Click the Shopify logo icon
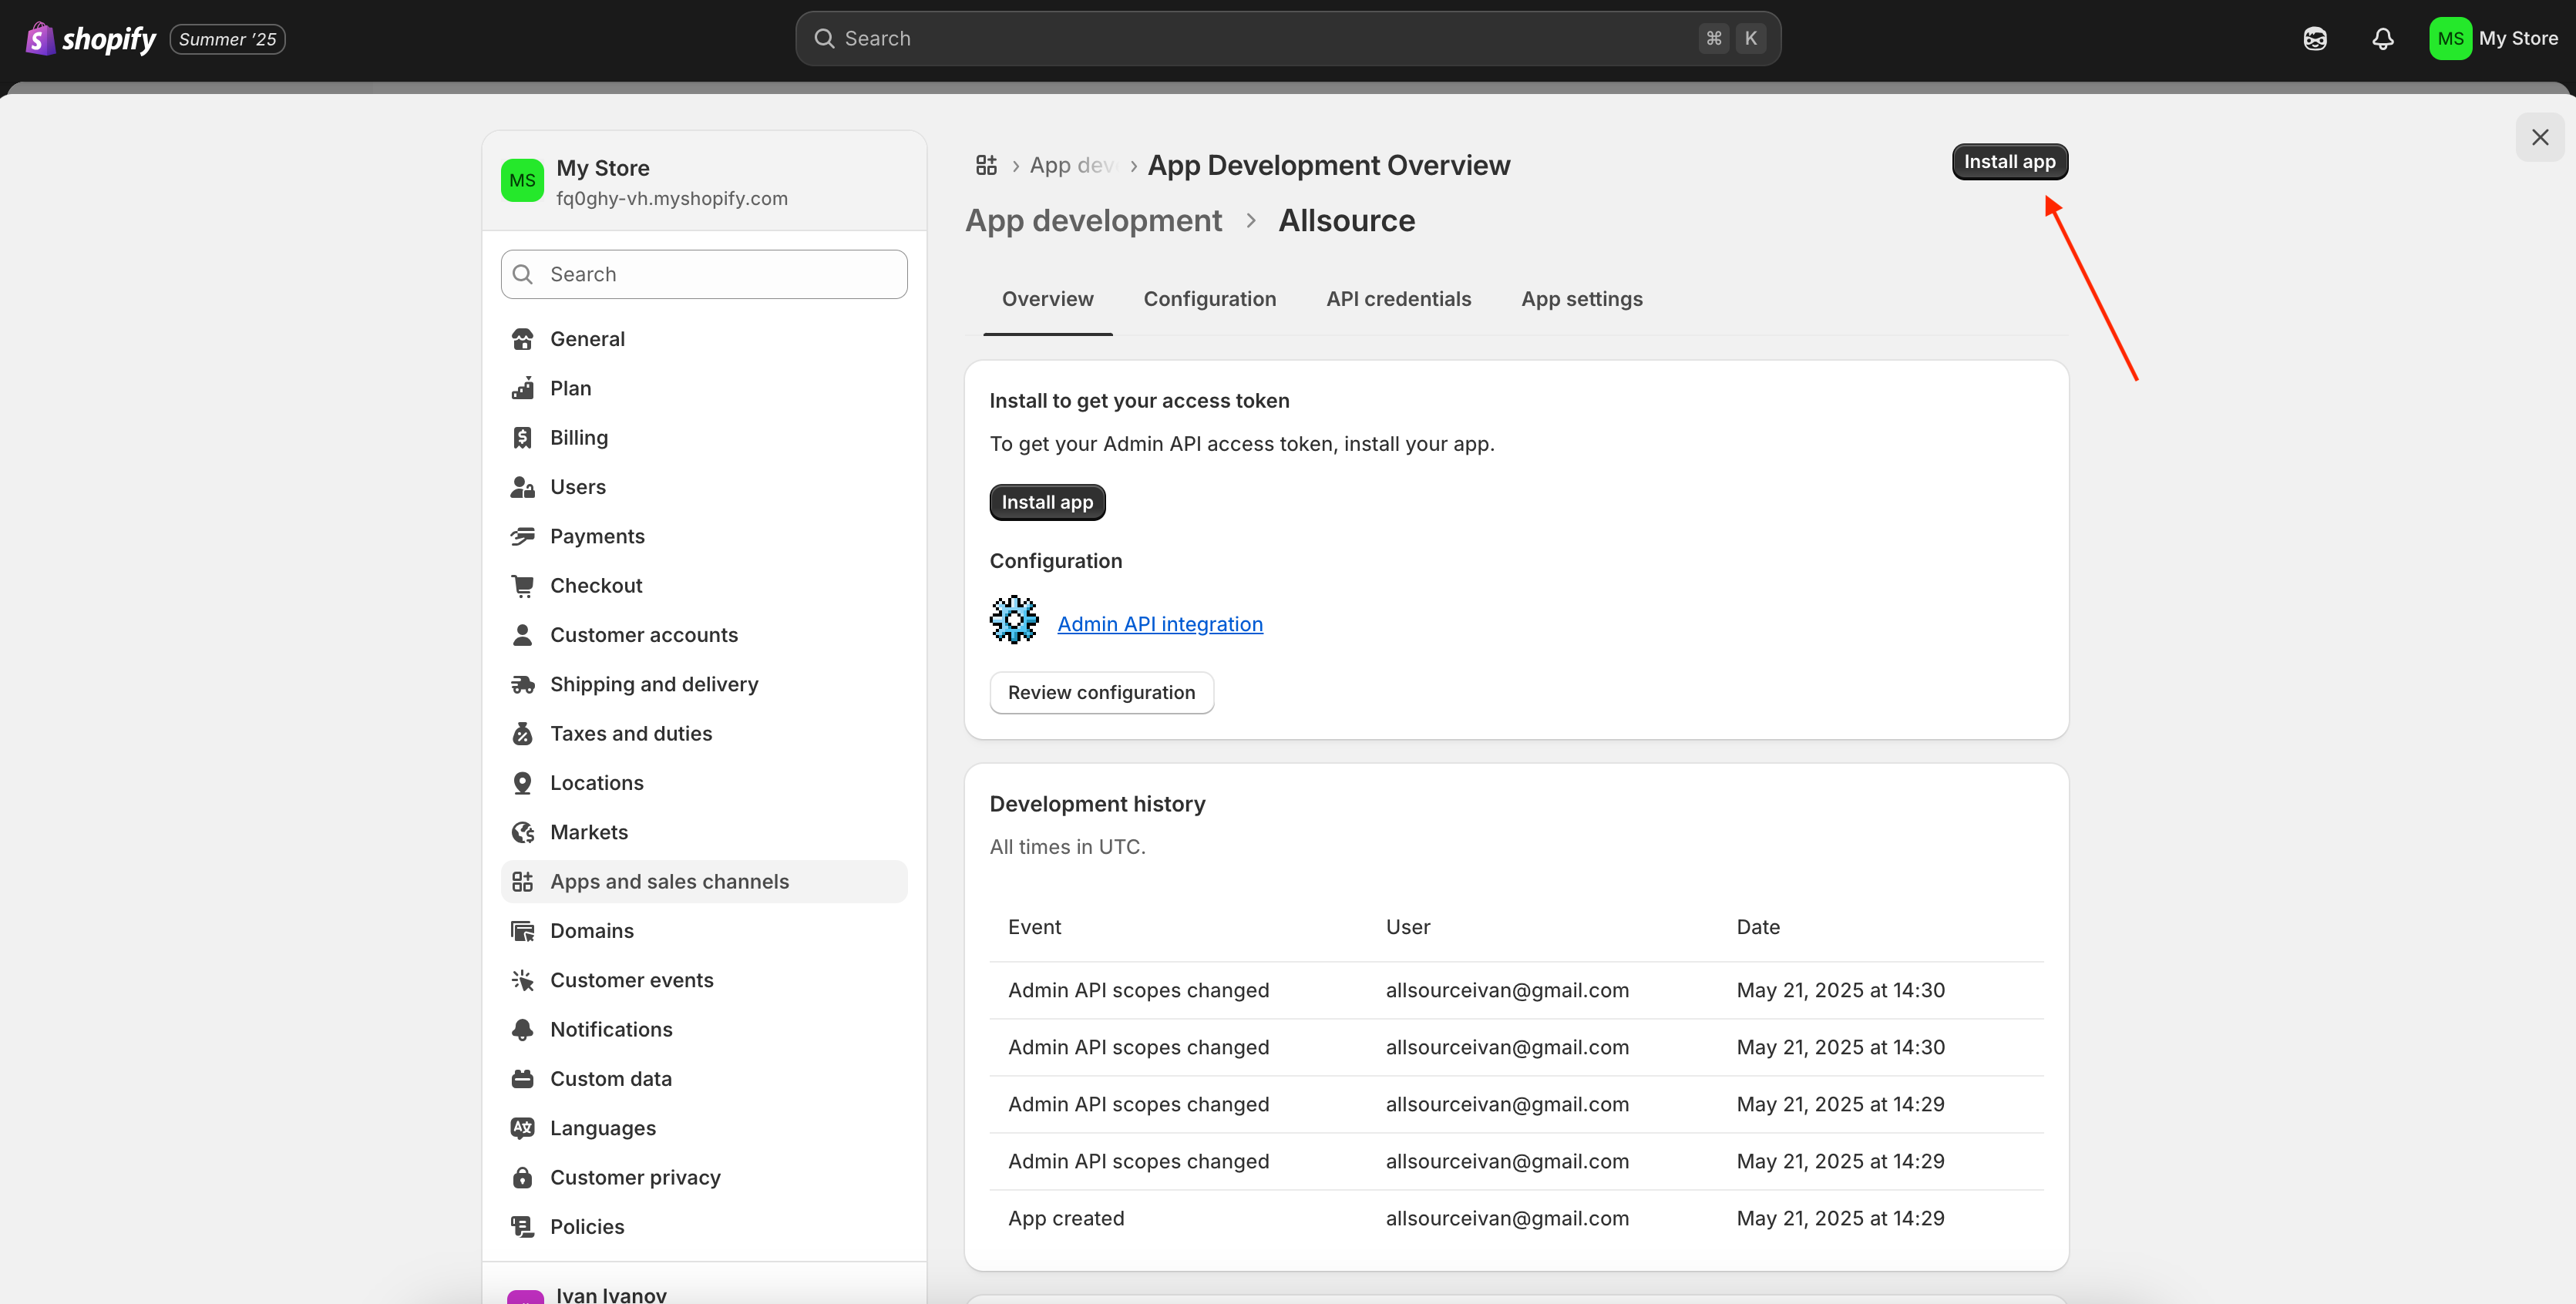The width and height of the screenshot is (2576, 1304). [x=39, y=38]
